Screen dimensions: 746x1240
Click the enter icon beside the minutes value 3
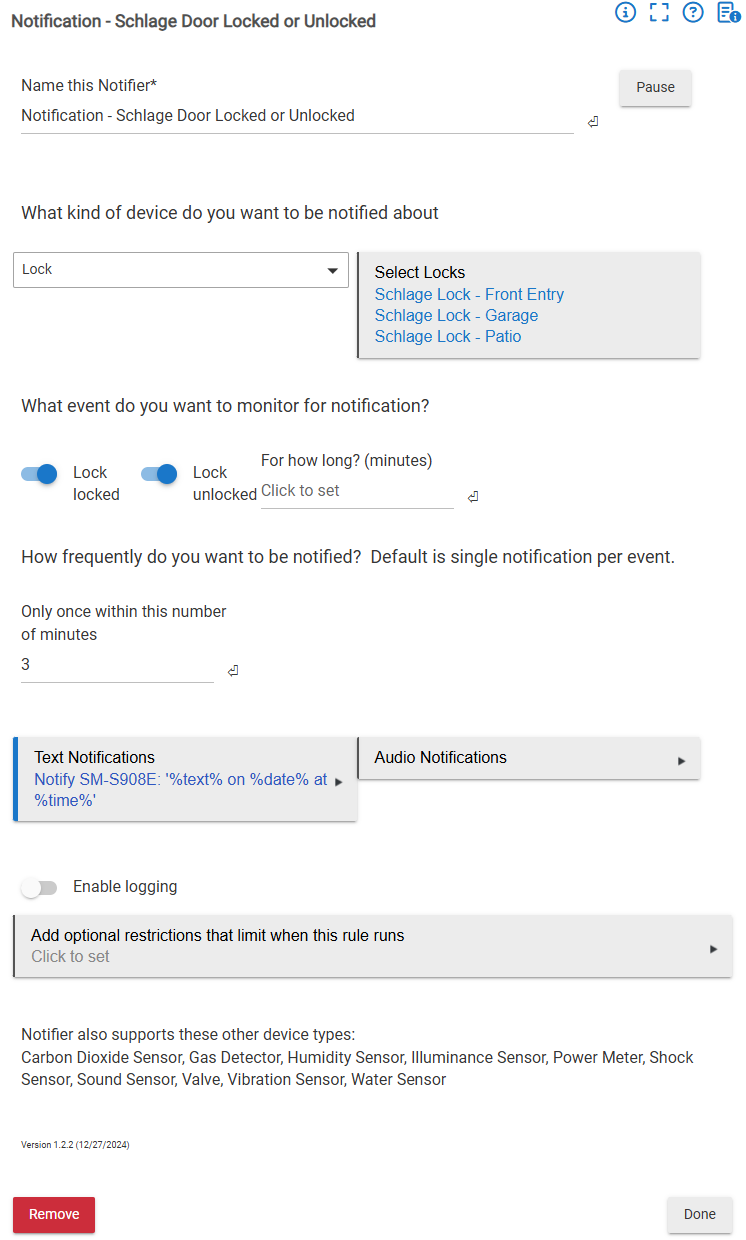(x=233, y=671)
